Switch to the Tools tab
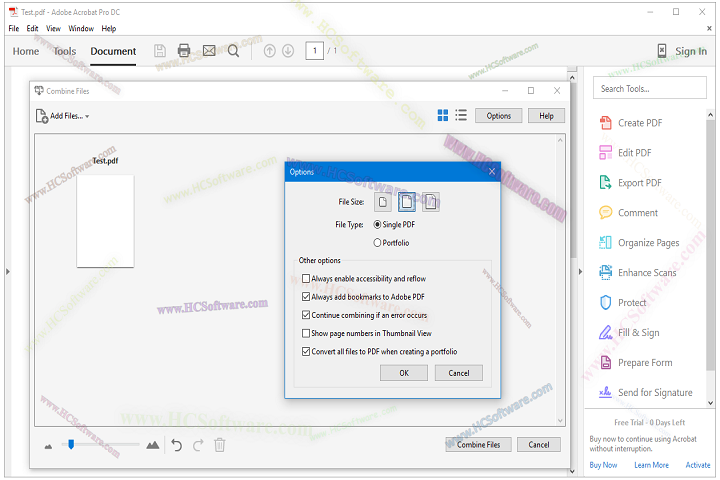The image size is (720, 480). coord(65,51)
